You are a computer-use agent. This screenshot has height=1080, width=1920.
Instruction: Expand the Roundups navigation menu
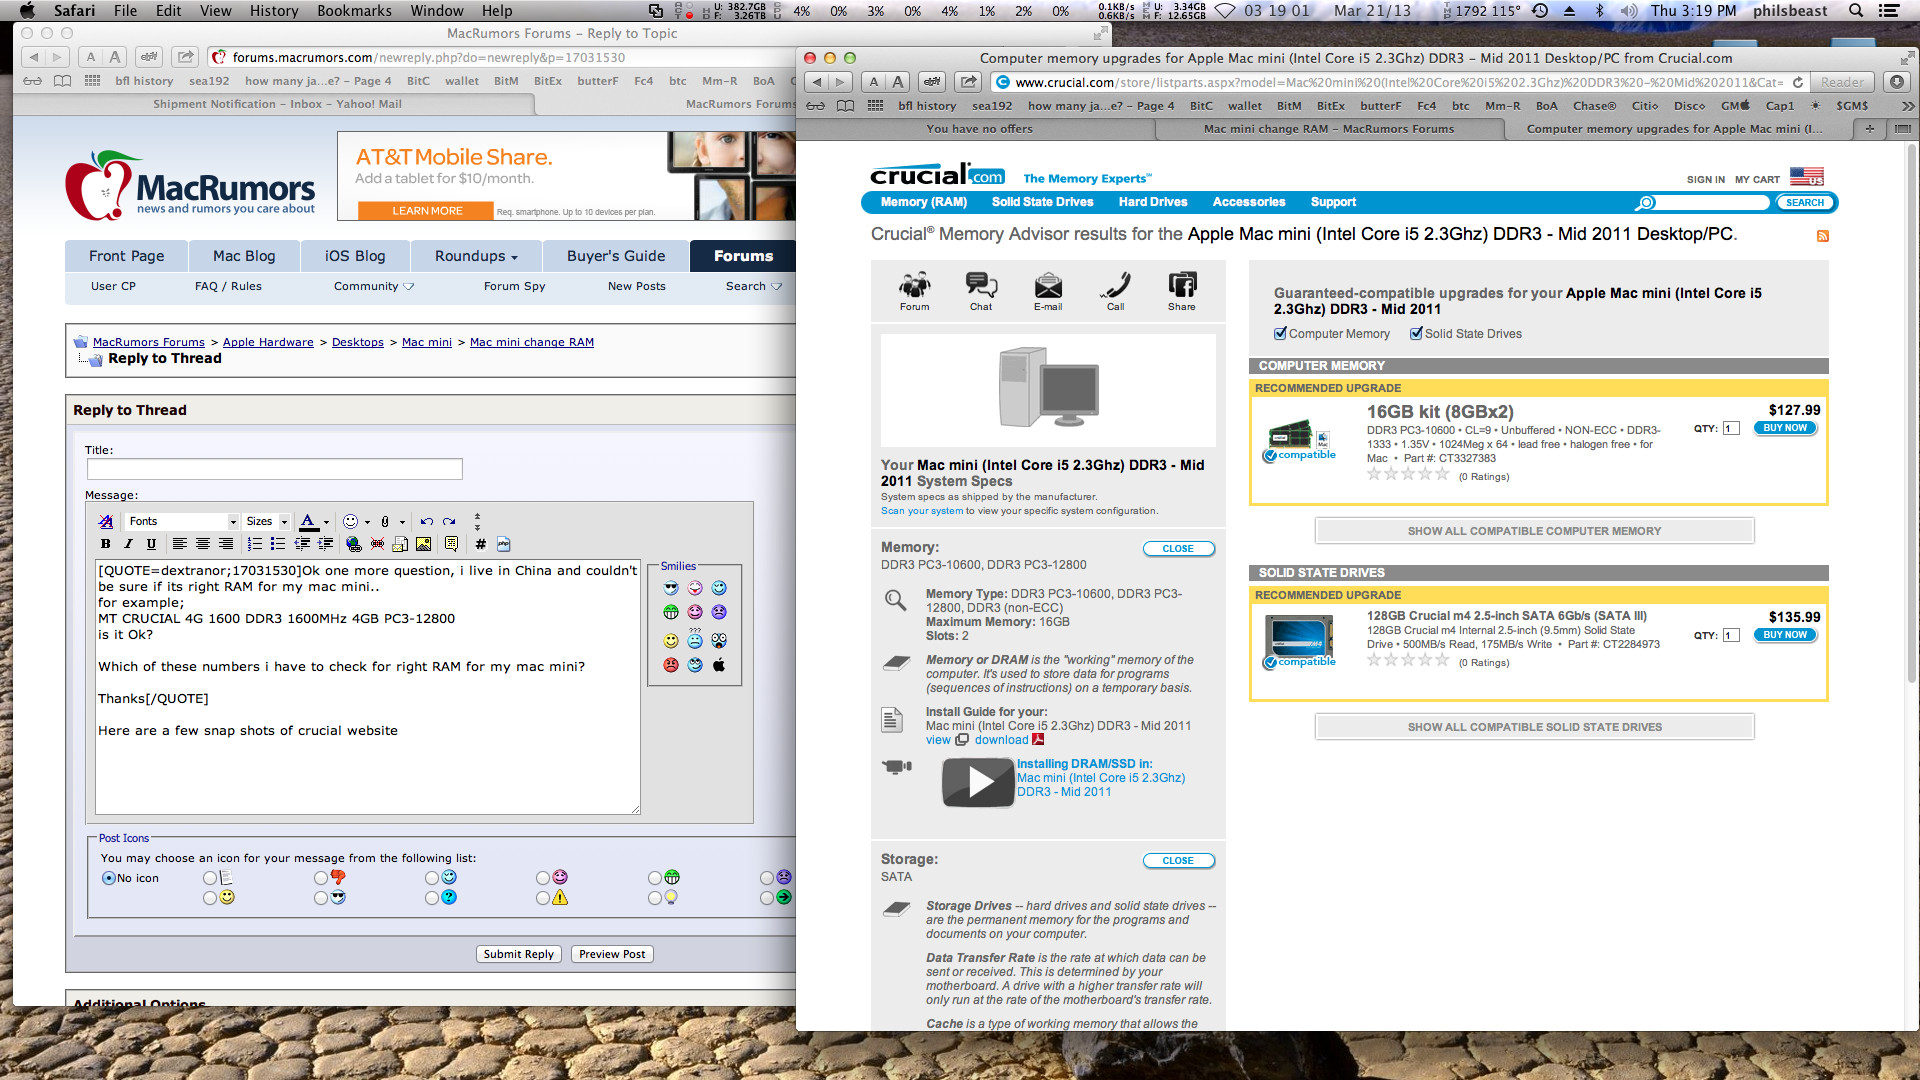[476, 256]
